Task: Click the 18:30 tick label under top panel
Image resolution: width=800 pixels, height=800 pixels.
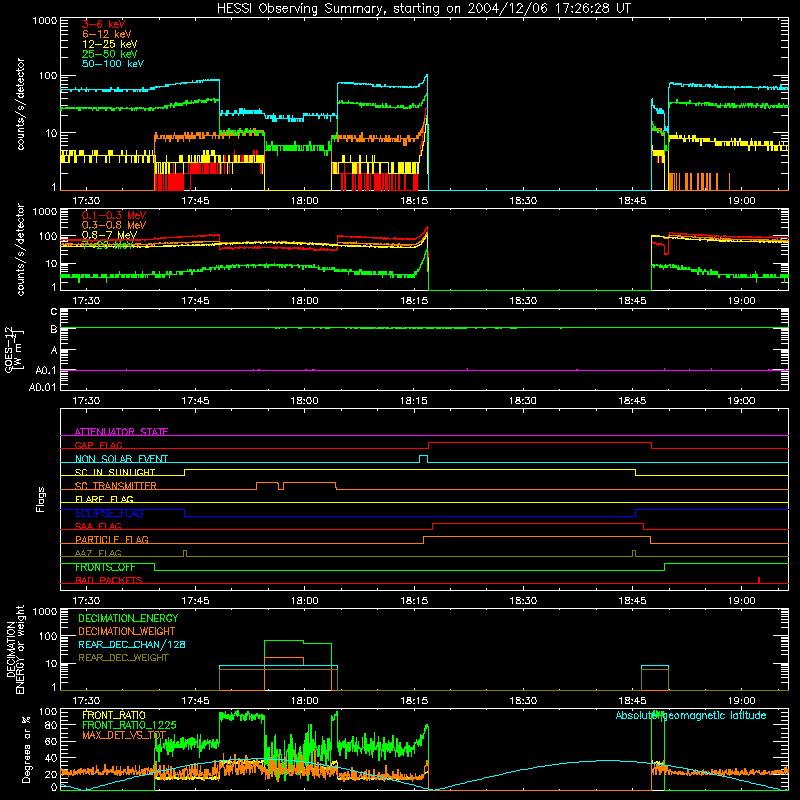Action: pyautogui.click(x=523, y=201)
